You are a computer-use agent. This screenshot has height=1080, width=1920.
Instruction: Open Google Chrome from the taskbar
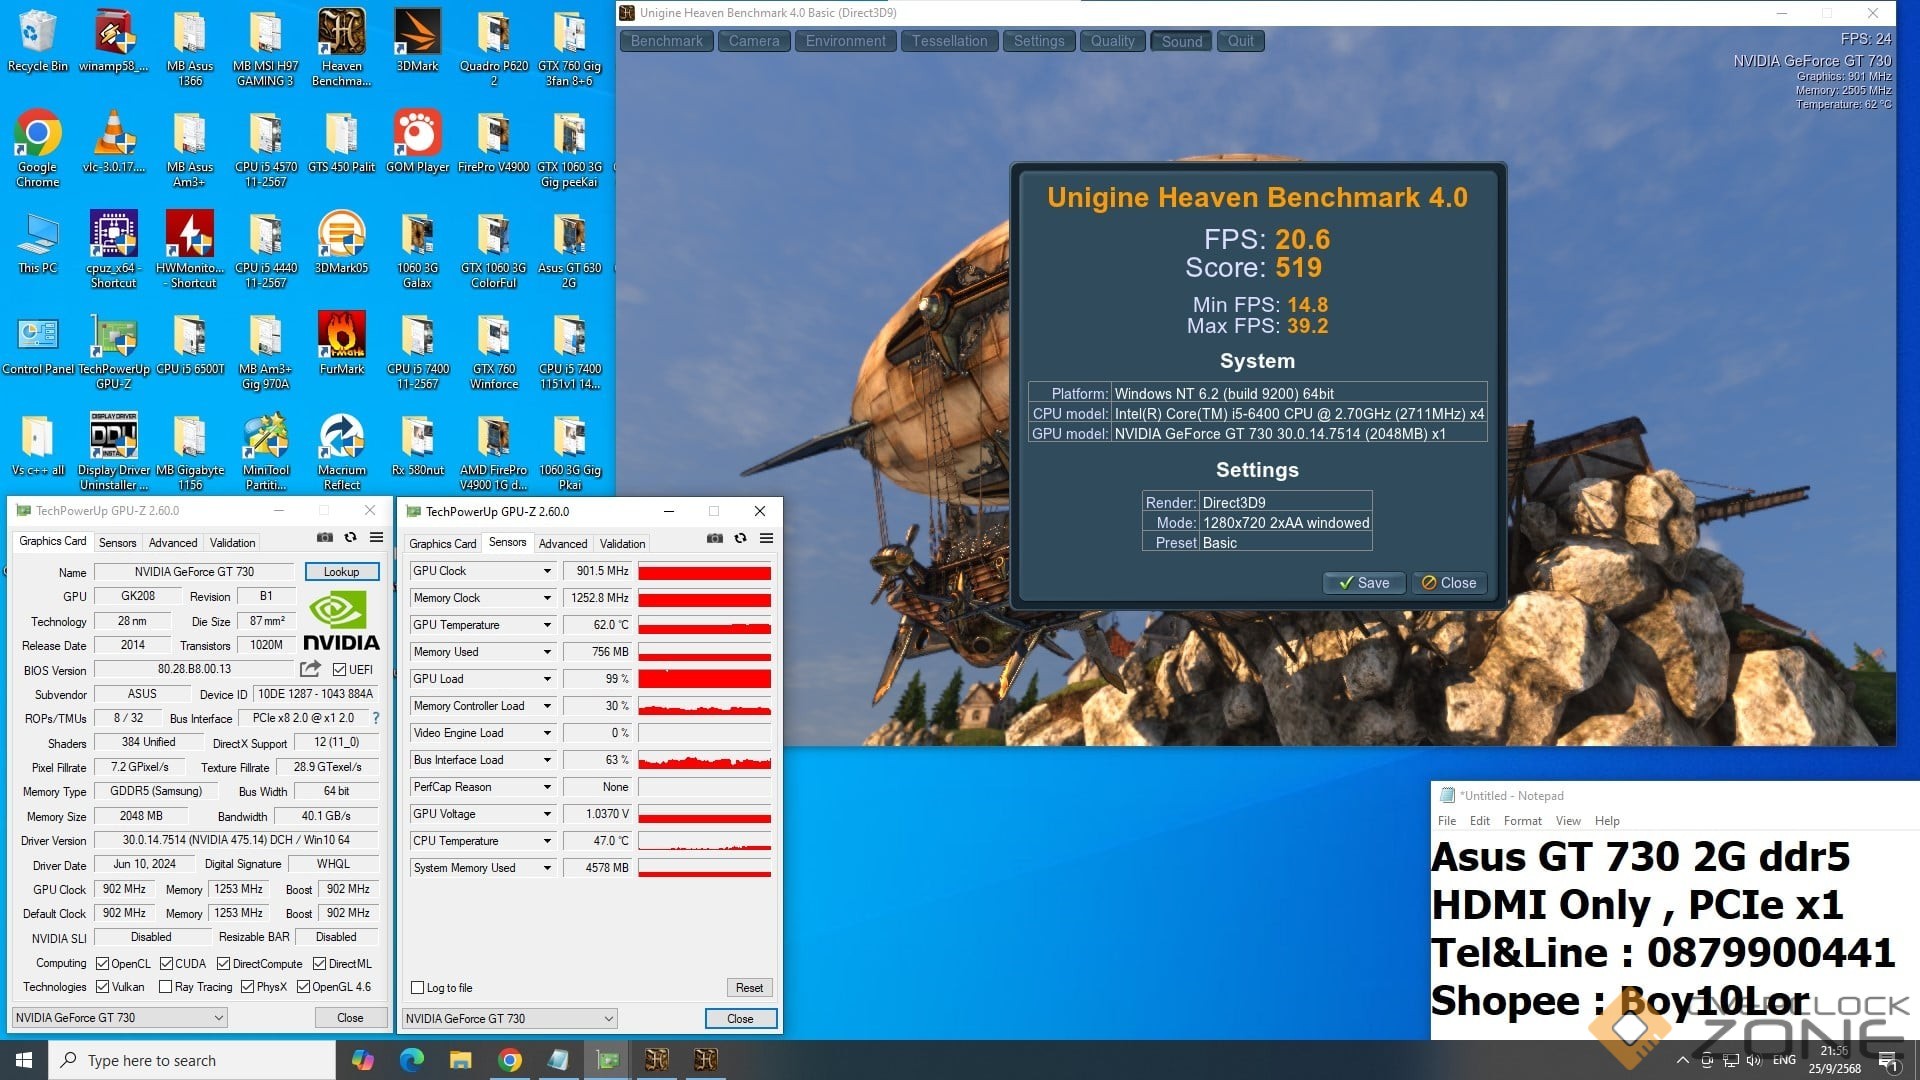[x=510, y=1060]
